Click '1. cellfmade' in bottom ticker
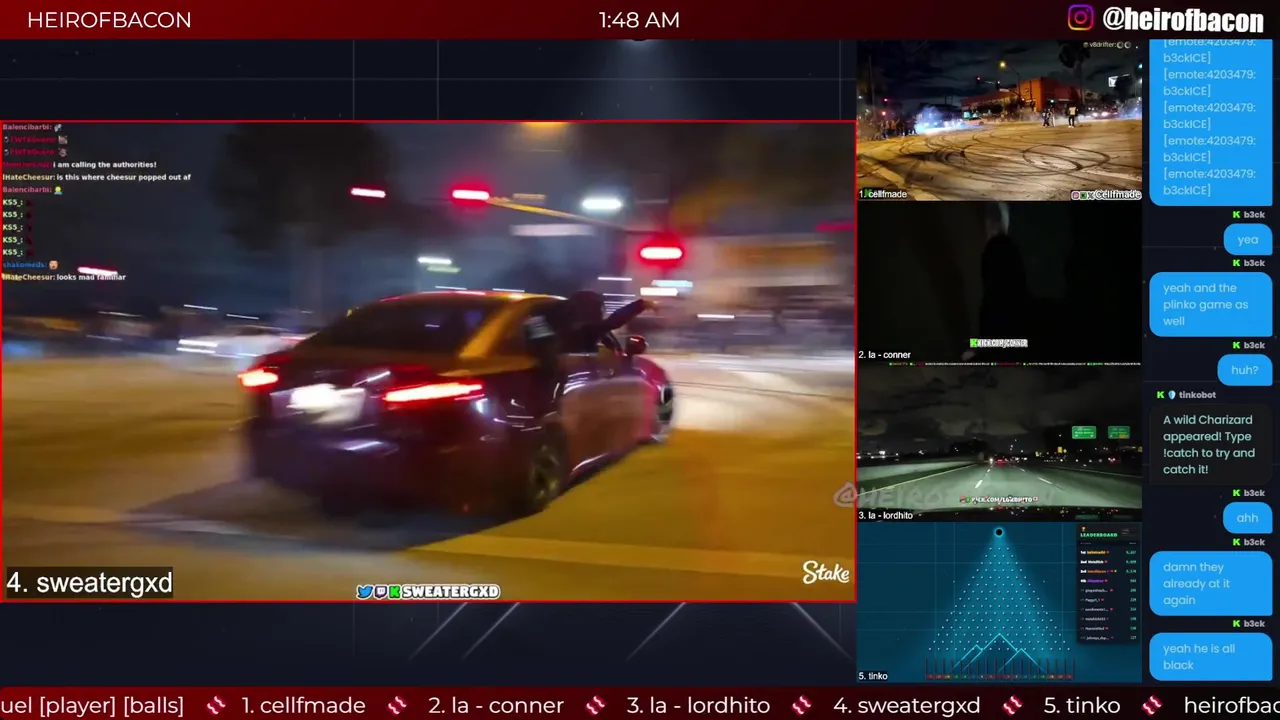This screenshot has height=720, width=1280. coord(303,705)
